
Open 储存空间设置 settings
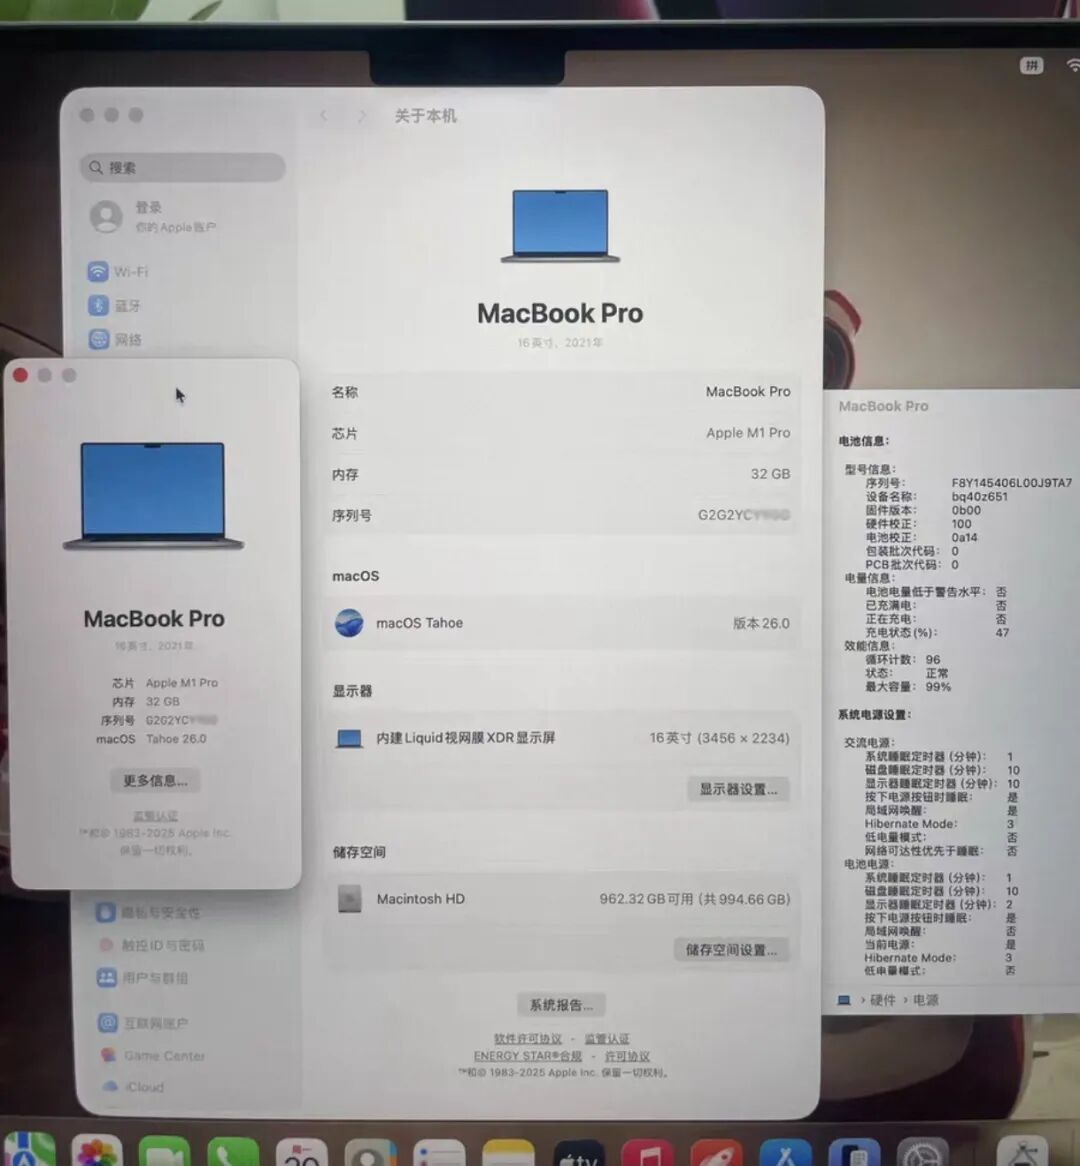(733, 950)
